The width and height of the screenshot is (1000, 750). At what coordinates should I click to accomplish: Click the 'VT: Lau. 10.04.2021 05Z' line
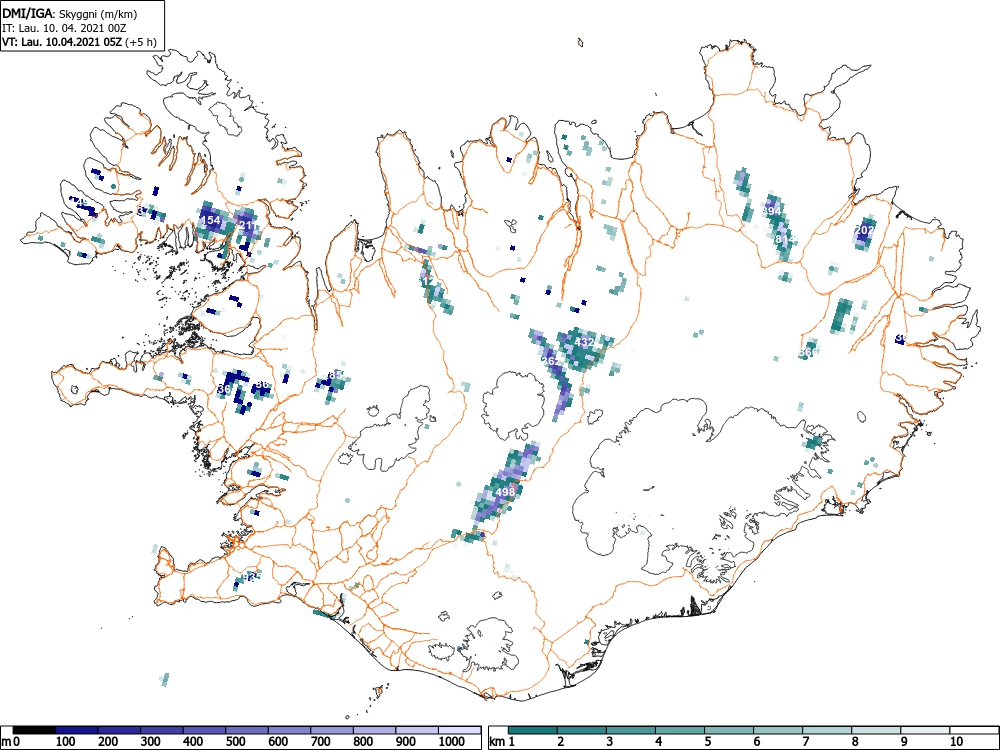[63, 43]
